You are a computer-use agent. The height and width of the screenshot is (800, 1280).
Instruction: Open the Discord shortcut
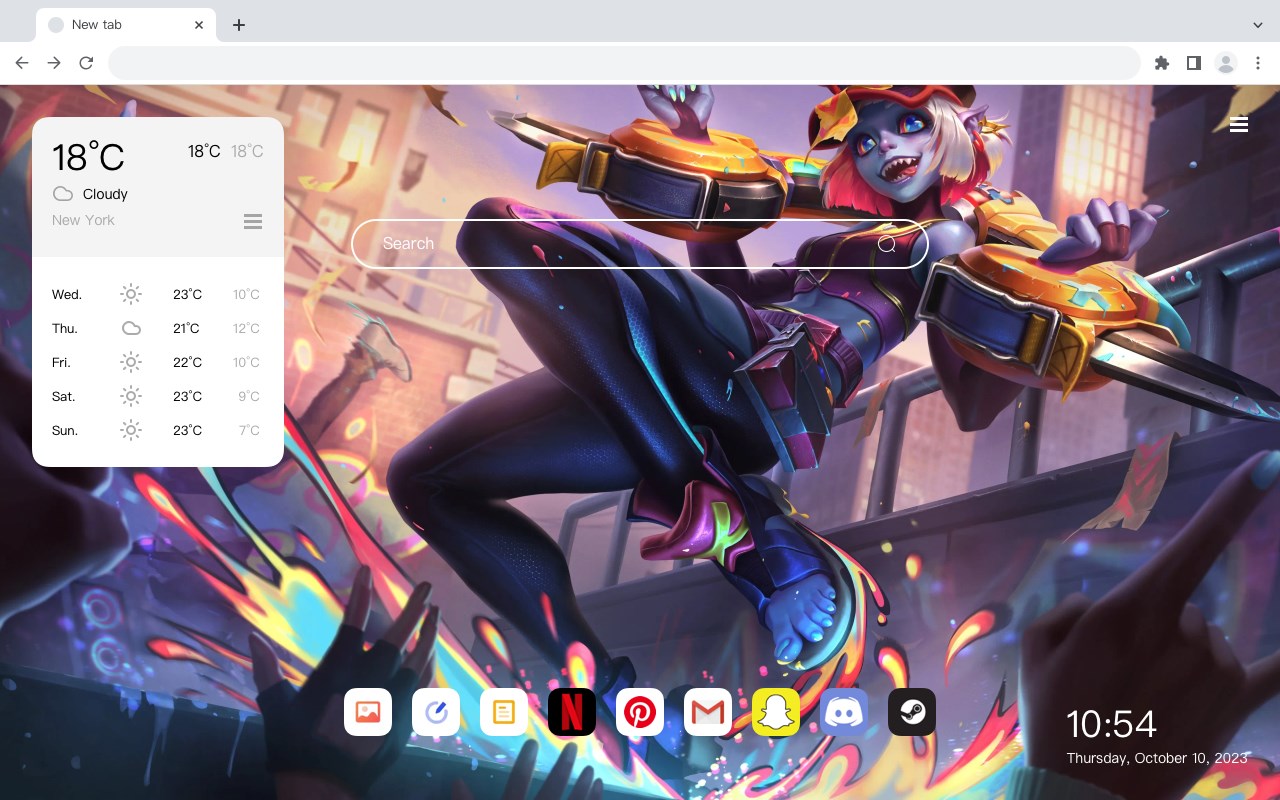click(x=844, y=712)
